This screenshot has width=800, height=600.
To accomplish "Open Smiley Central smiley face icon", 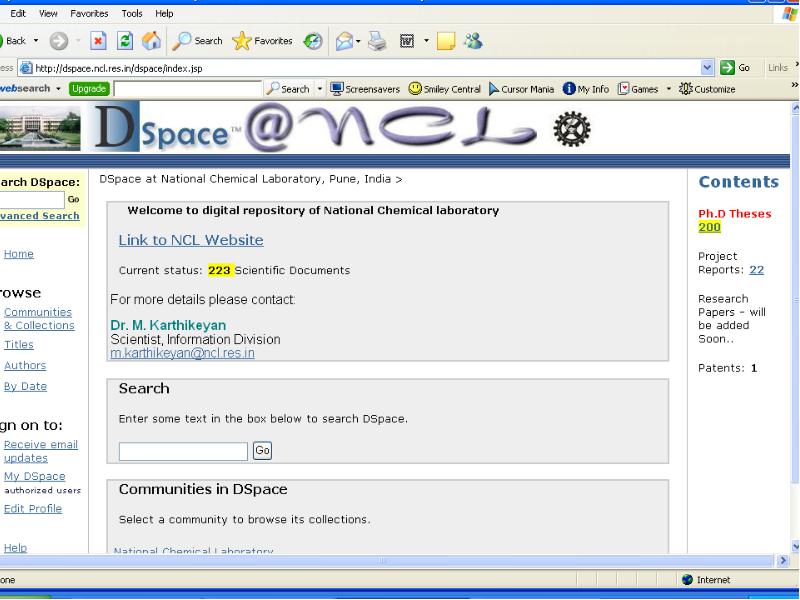I will 415,89.
